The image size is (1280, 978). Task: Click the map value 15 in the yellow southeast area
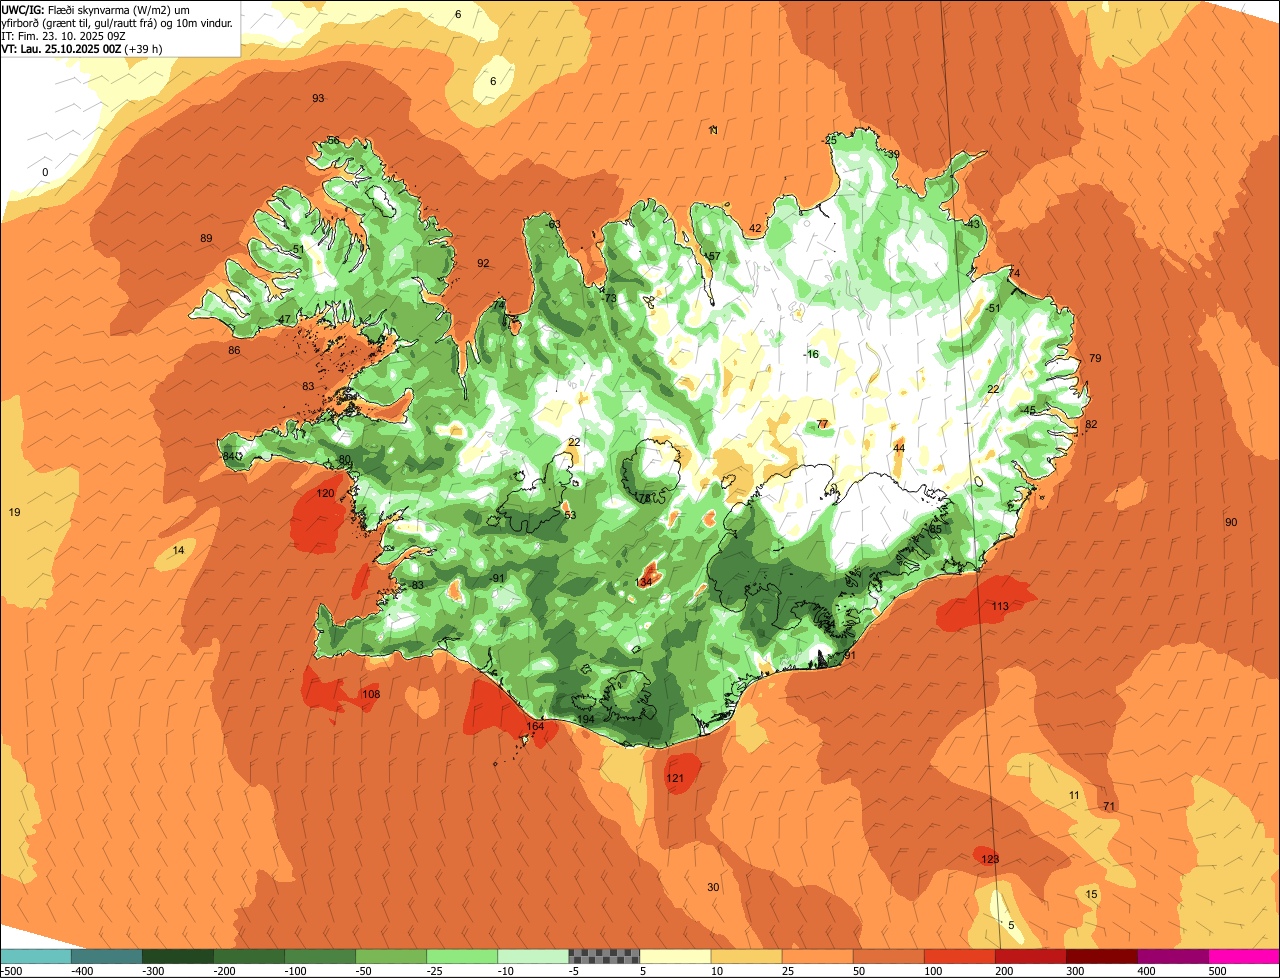1092,894
